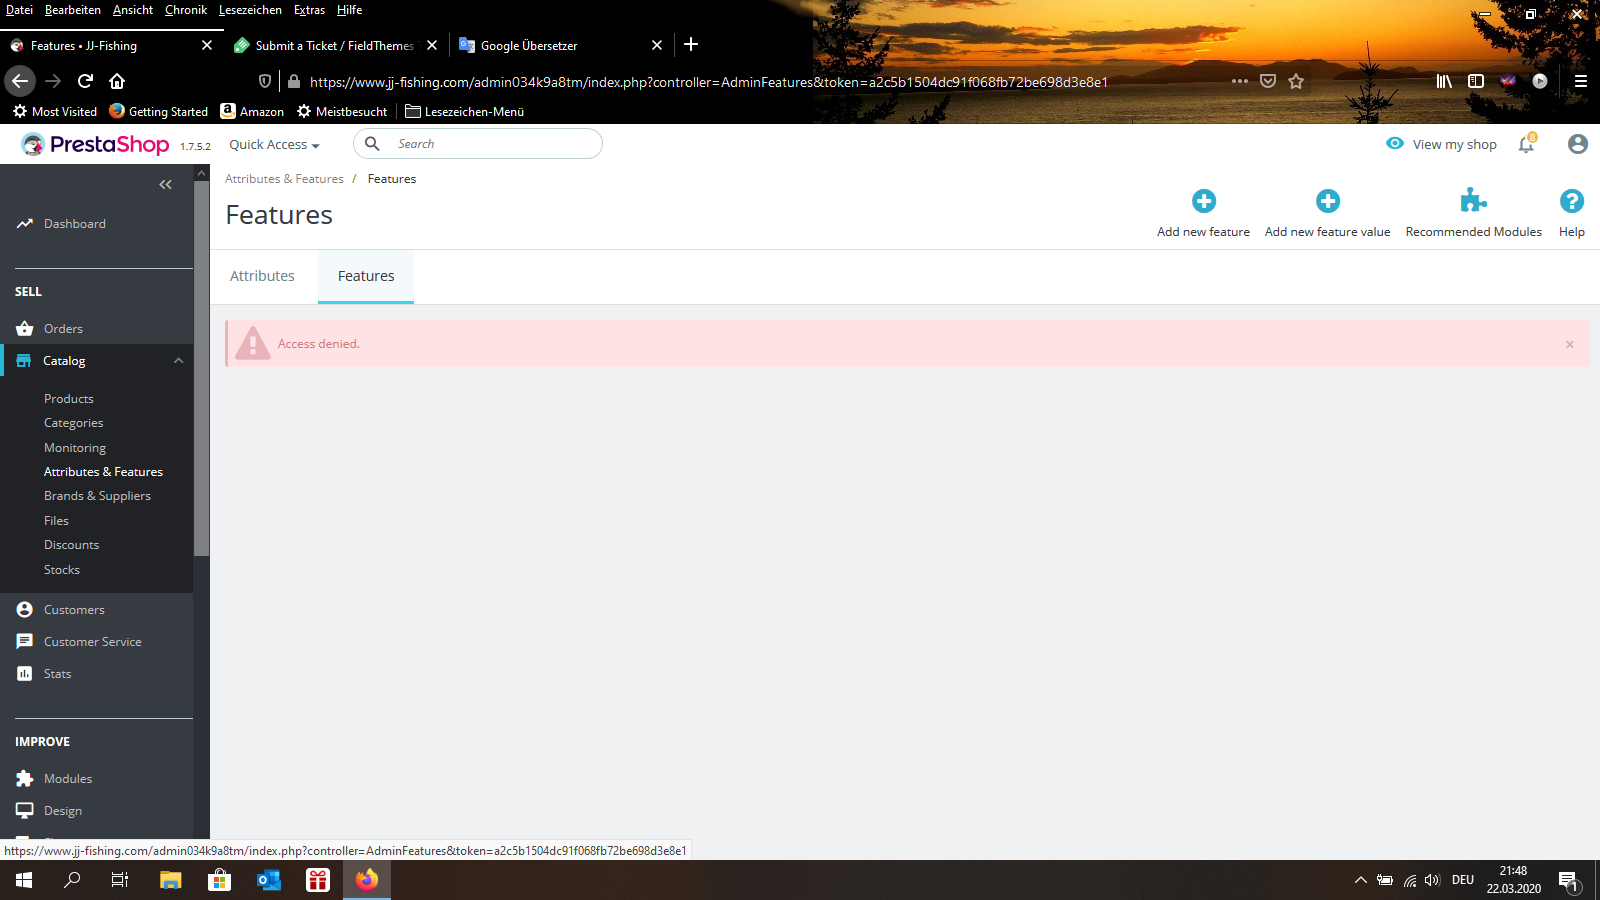Dismiss the Access denied alert
Image resolution: width=1600 pixels, height=900 pixels.
[1570, 344]
